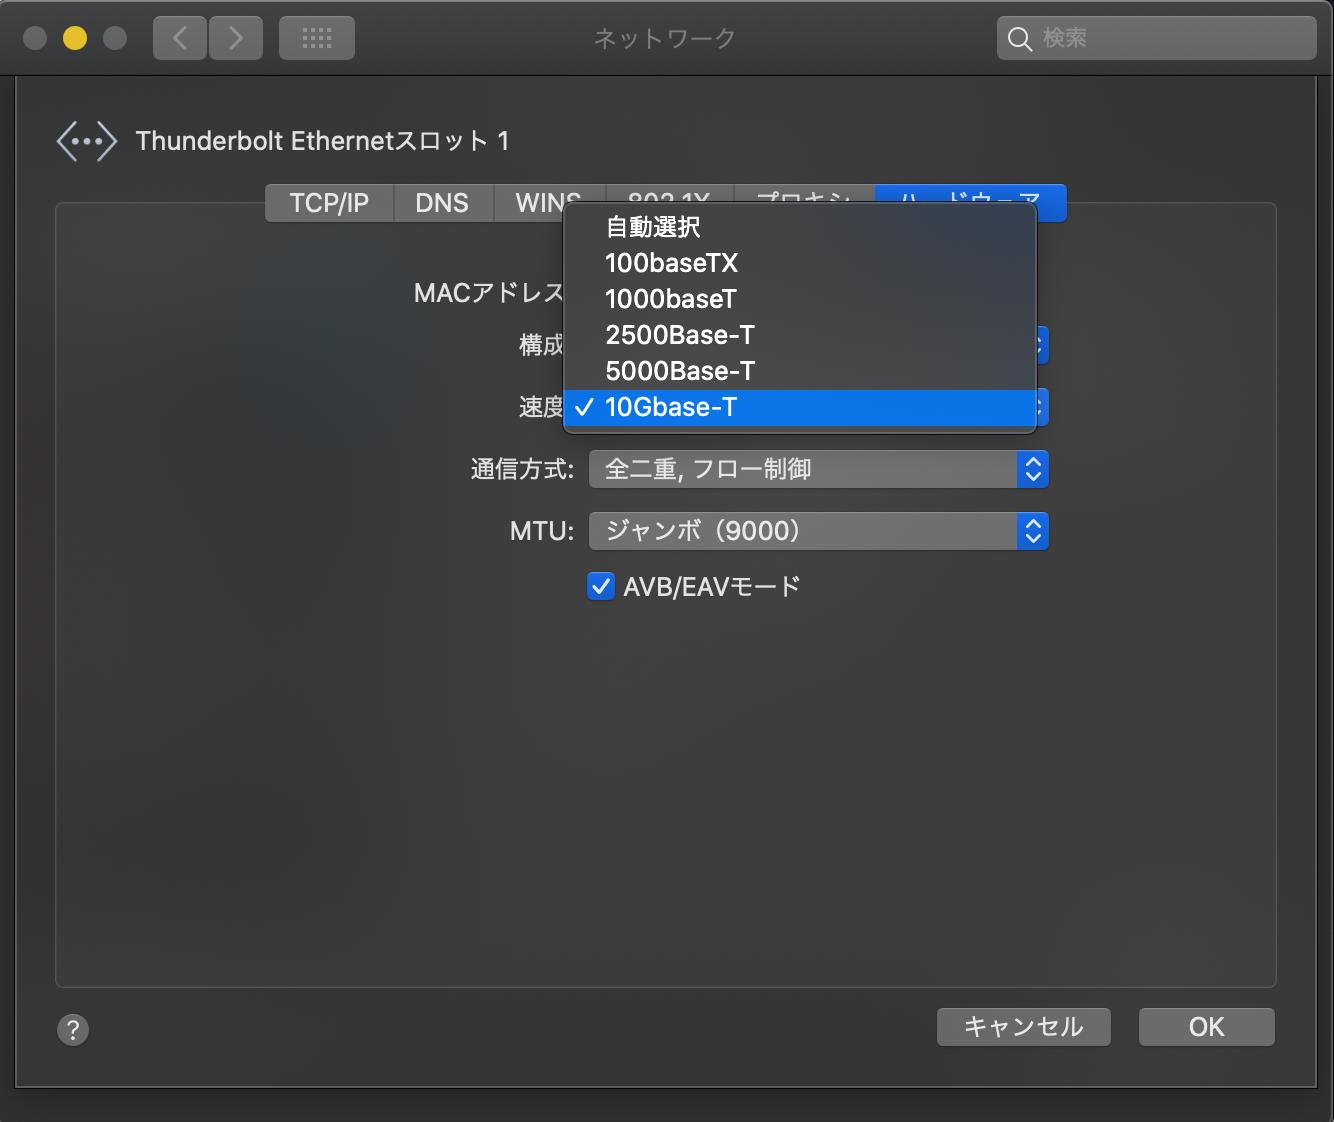The width and height of the screenshot is (1334, 1122).
Task: Choose 100baseTX from the open menu
Action: (671, 263)
